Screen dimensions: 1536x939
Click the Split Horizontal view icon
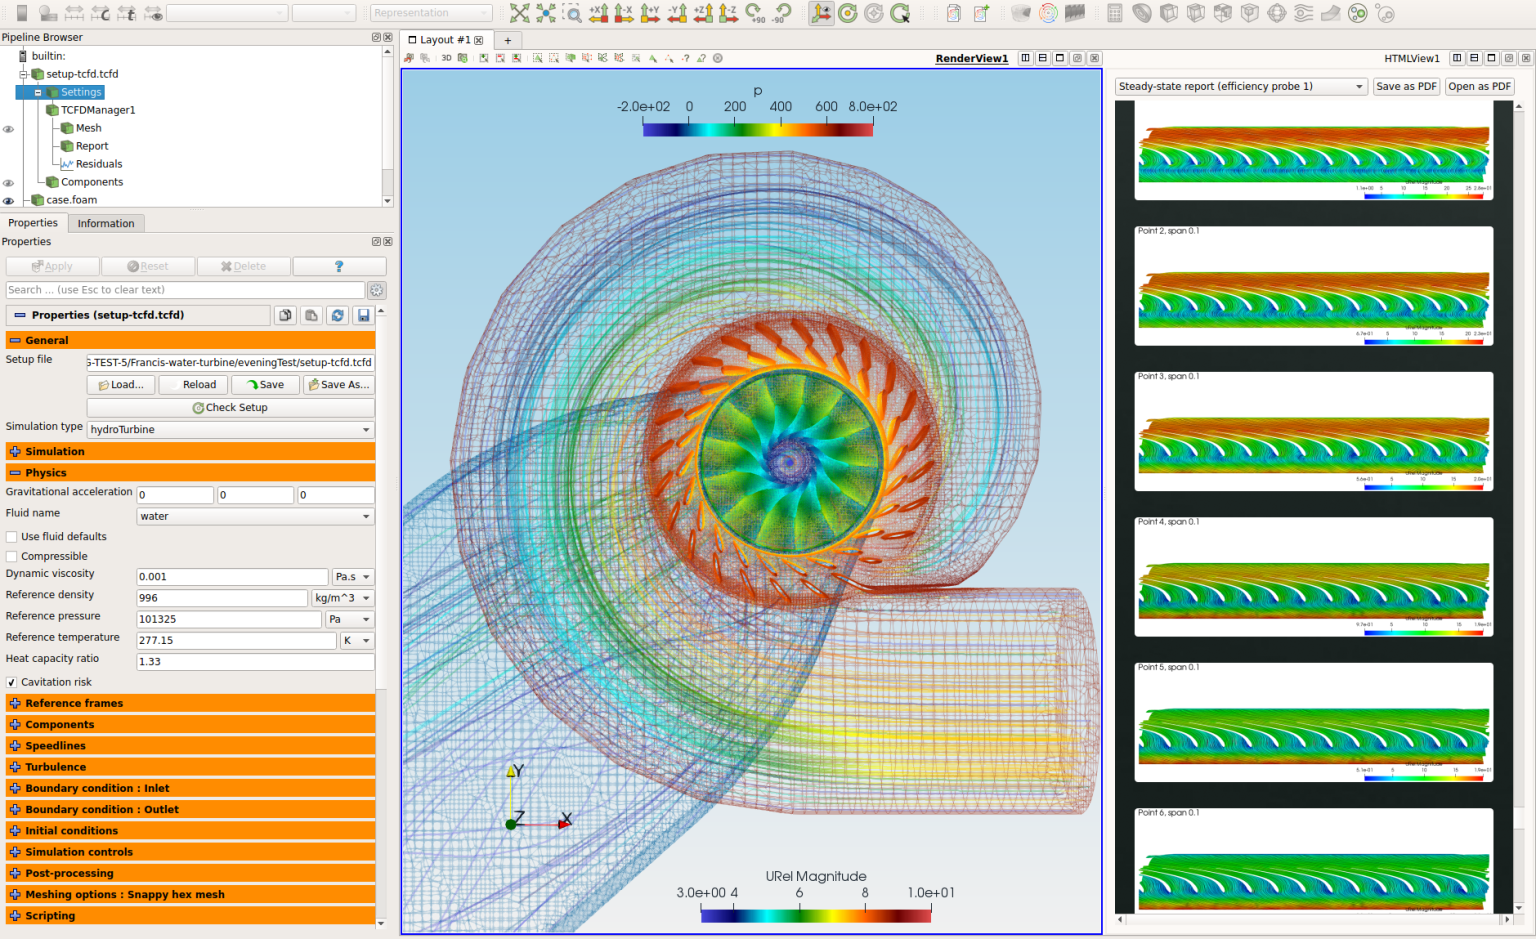1026,58
